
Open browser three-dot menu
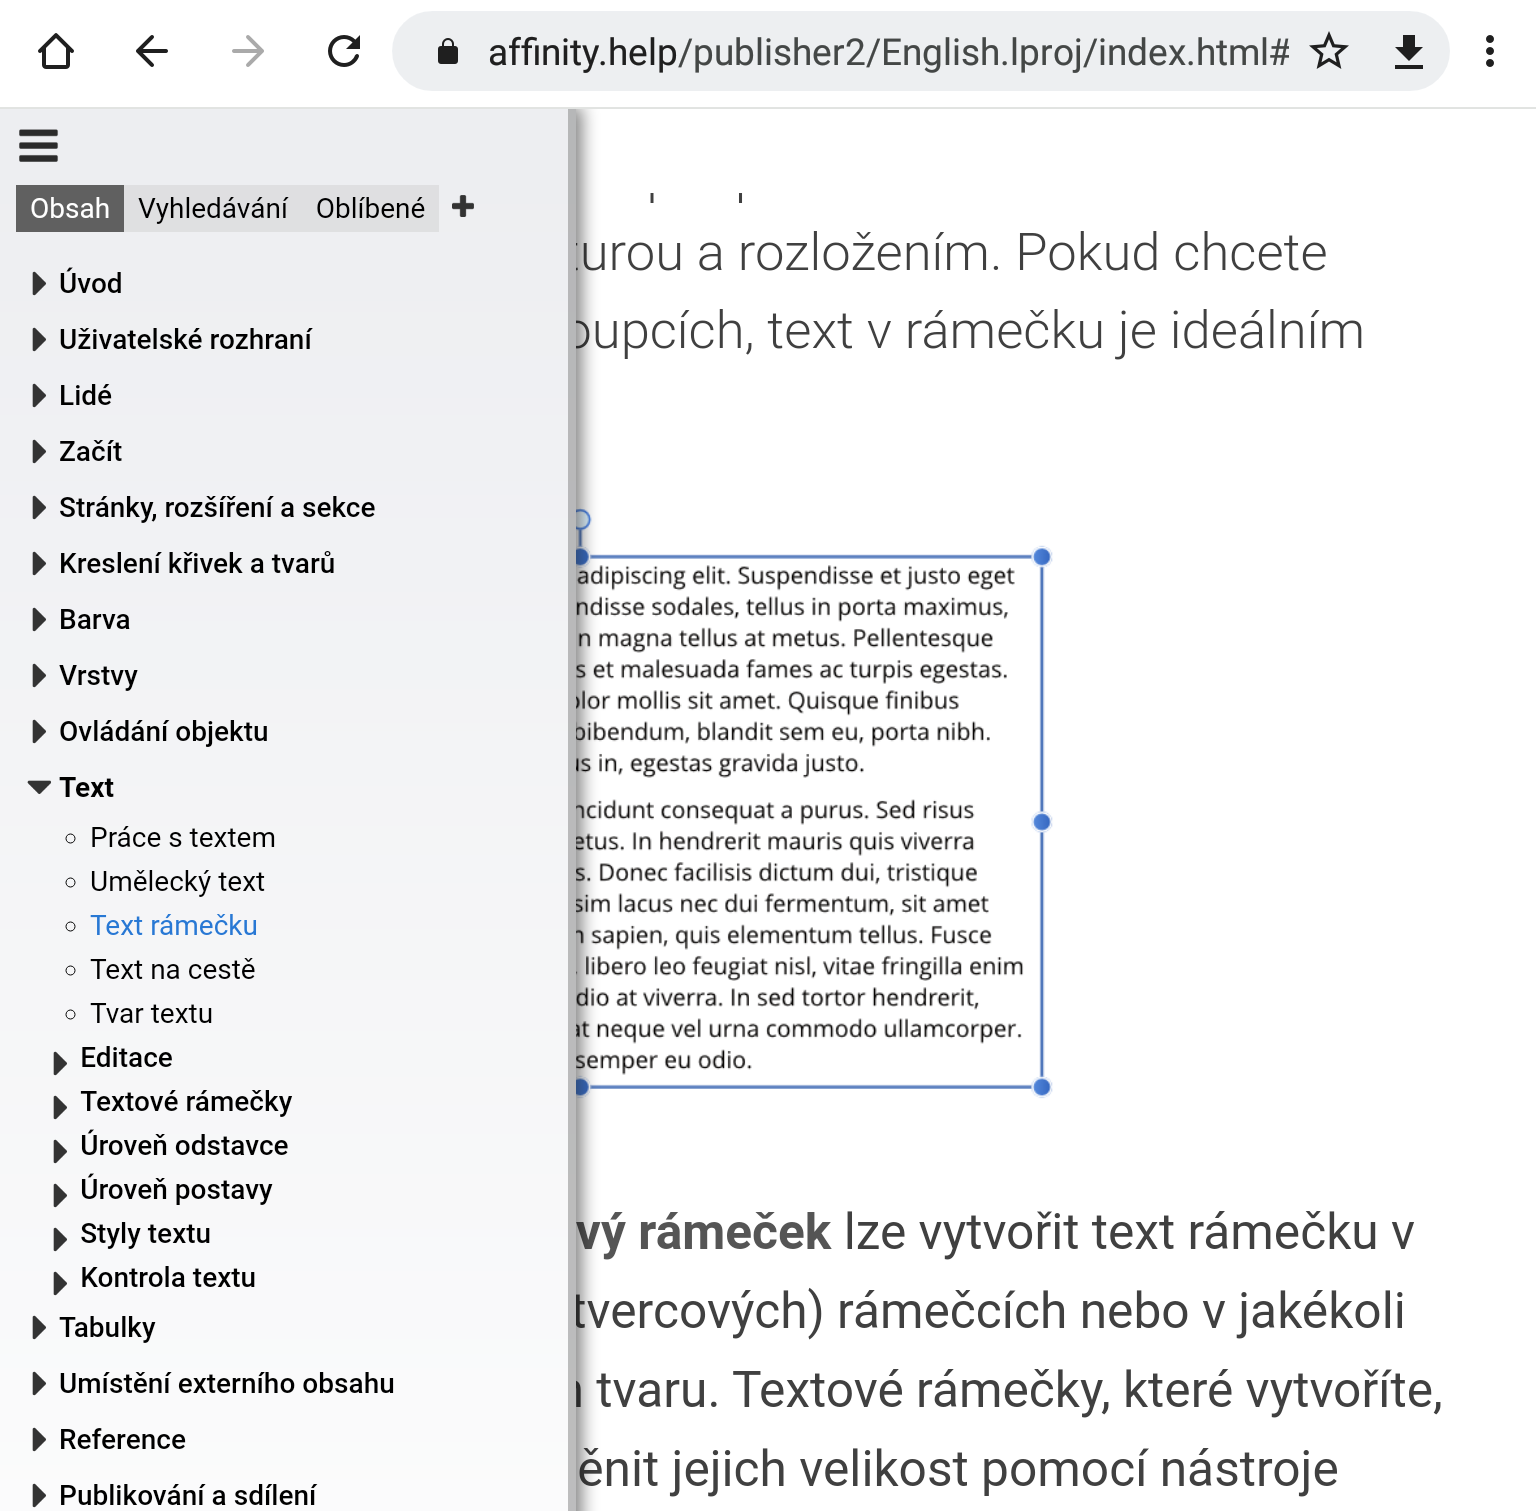tap(1490, 51)
